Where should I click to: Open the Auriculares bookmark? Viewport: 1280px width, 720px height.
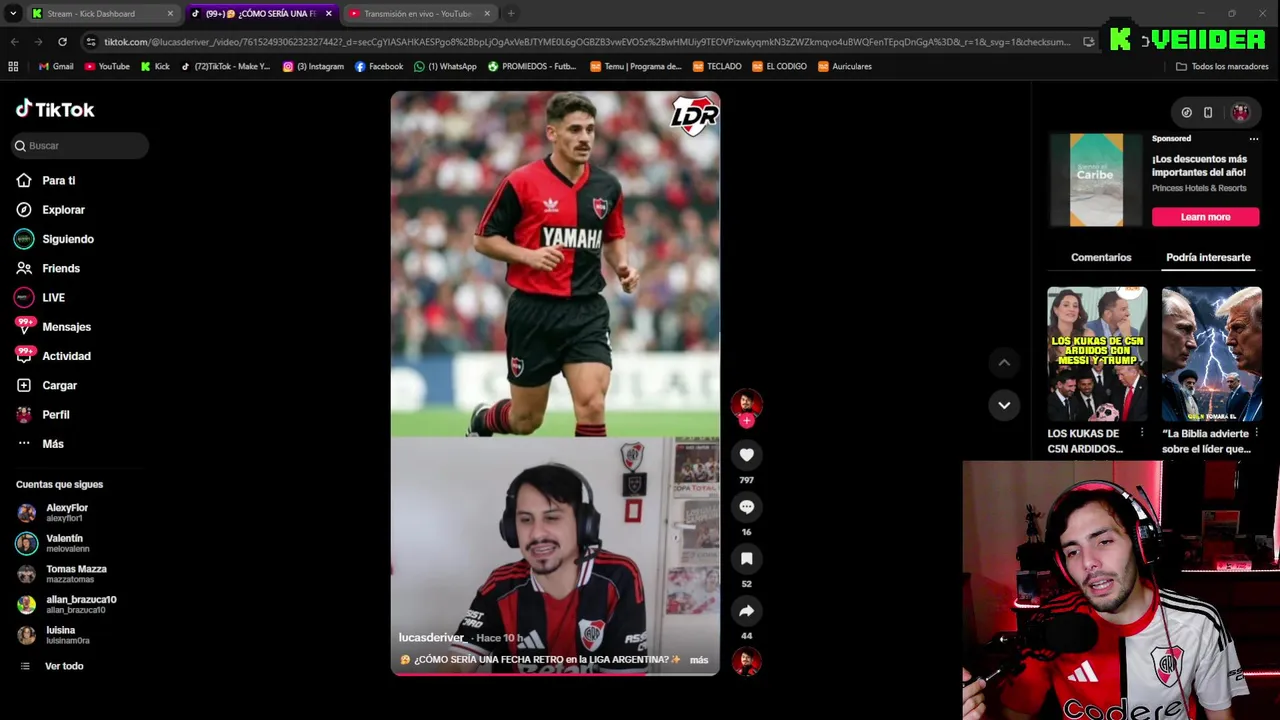point(845,67)
